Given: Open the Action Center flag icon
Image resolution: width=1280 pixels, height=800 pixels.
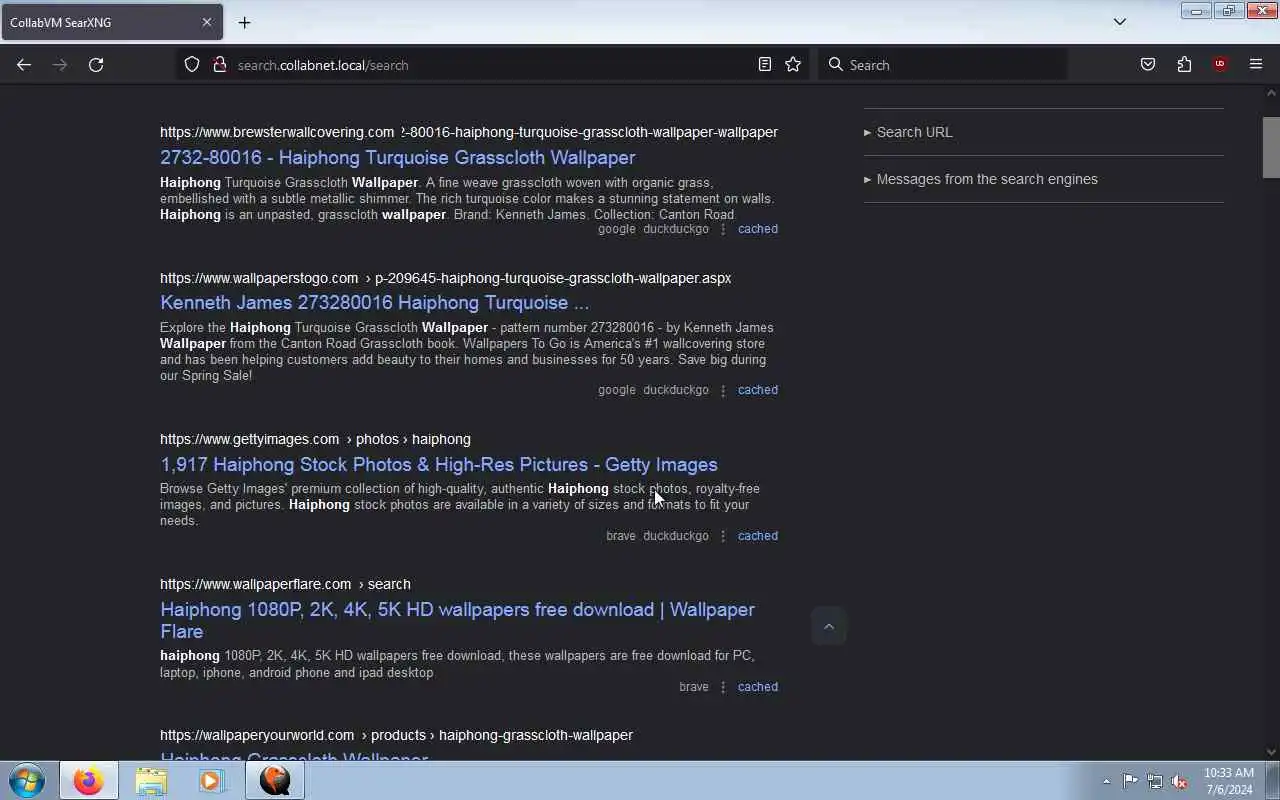Looking at the screenshot, I should (1130, 781).
